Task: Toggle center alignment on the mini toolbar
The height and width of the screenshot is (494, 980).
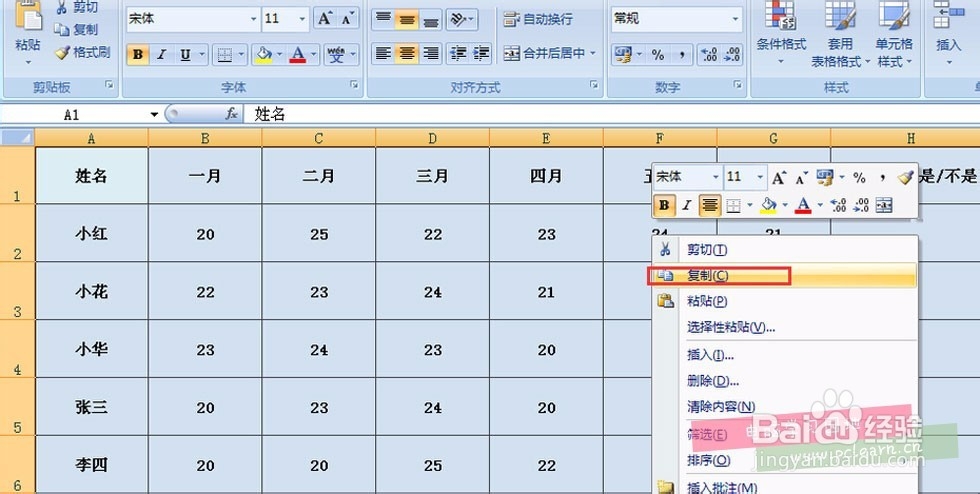Action: [x=709, y=205]
